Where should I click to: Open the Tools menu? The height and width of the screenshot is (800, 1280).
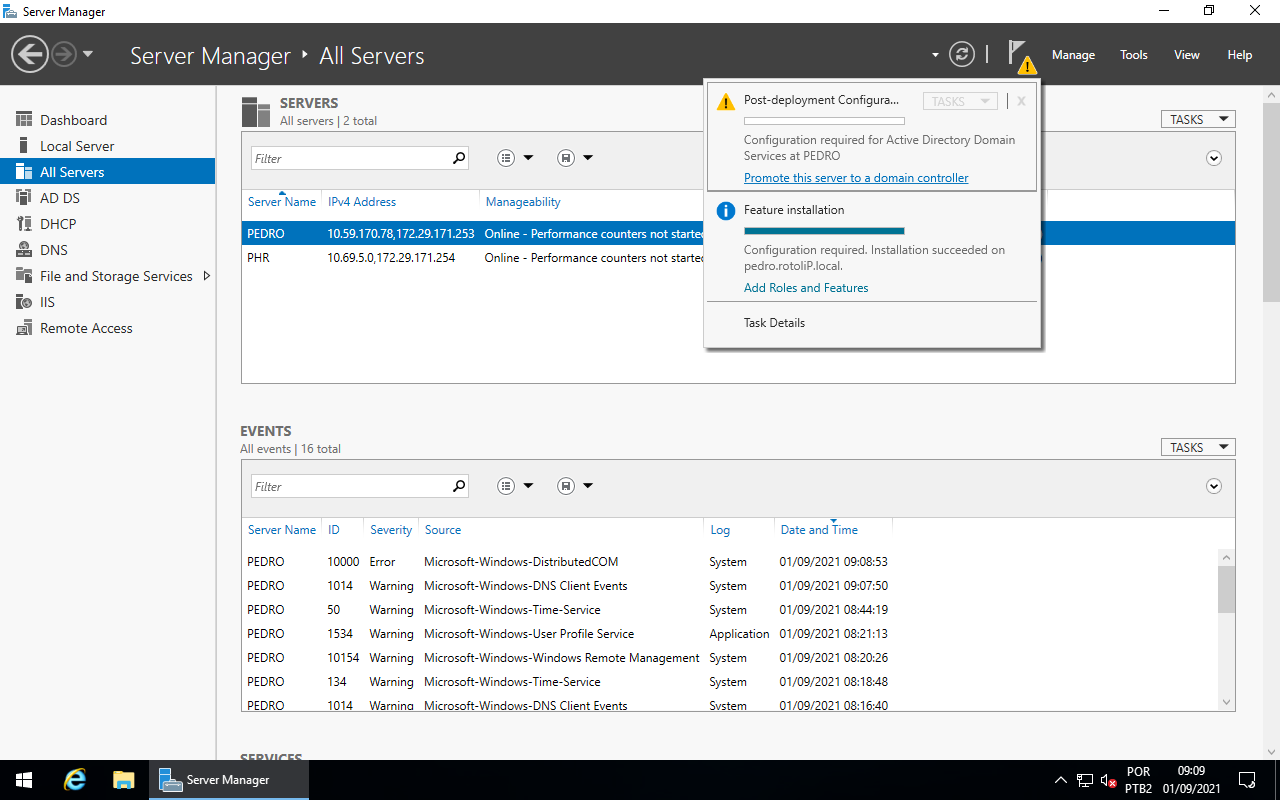[x=1133, y=55]
